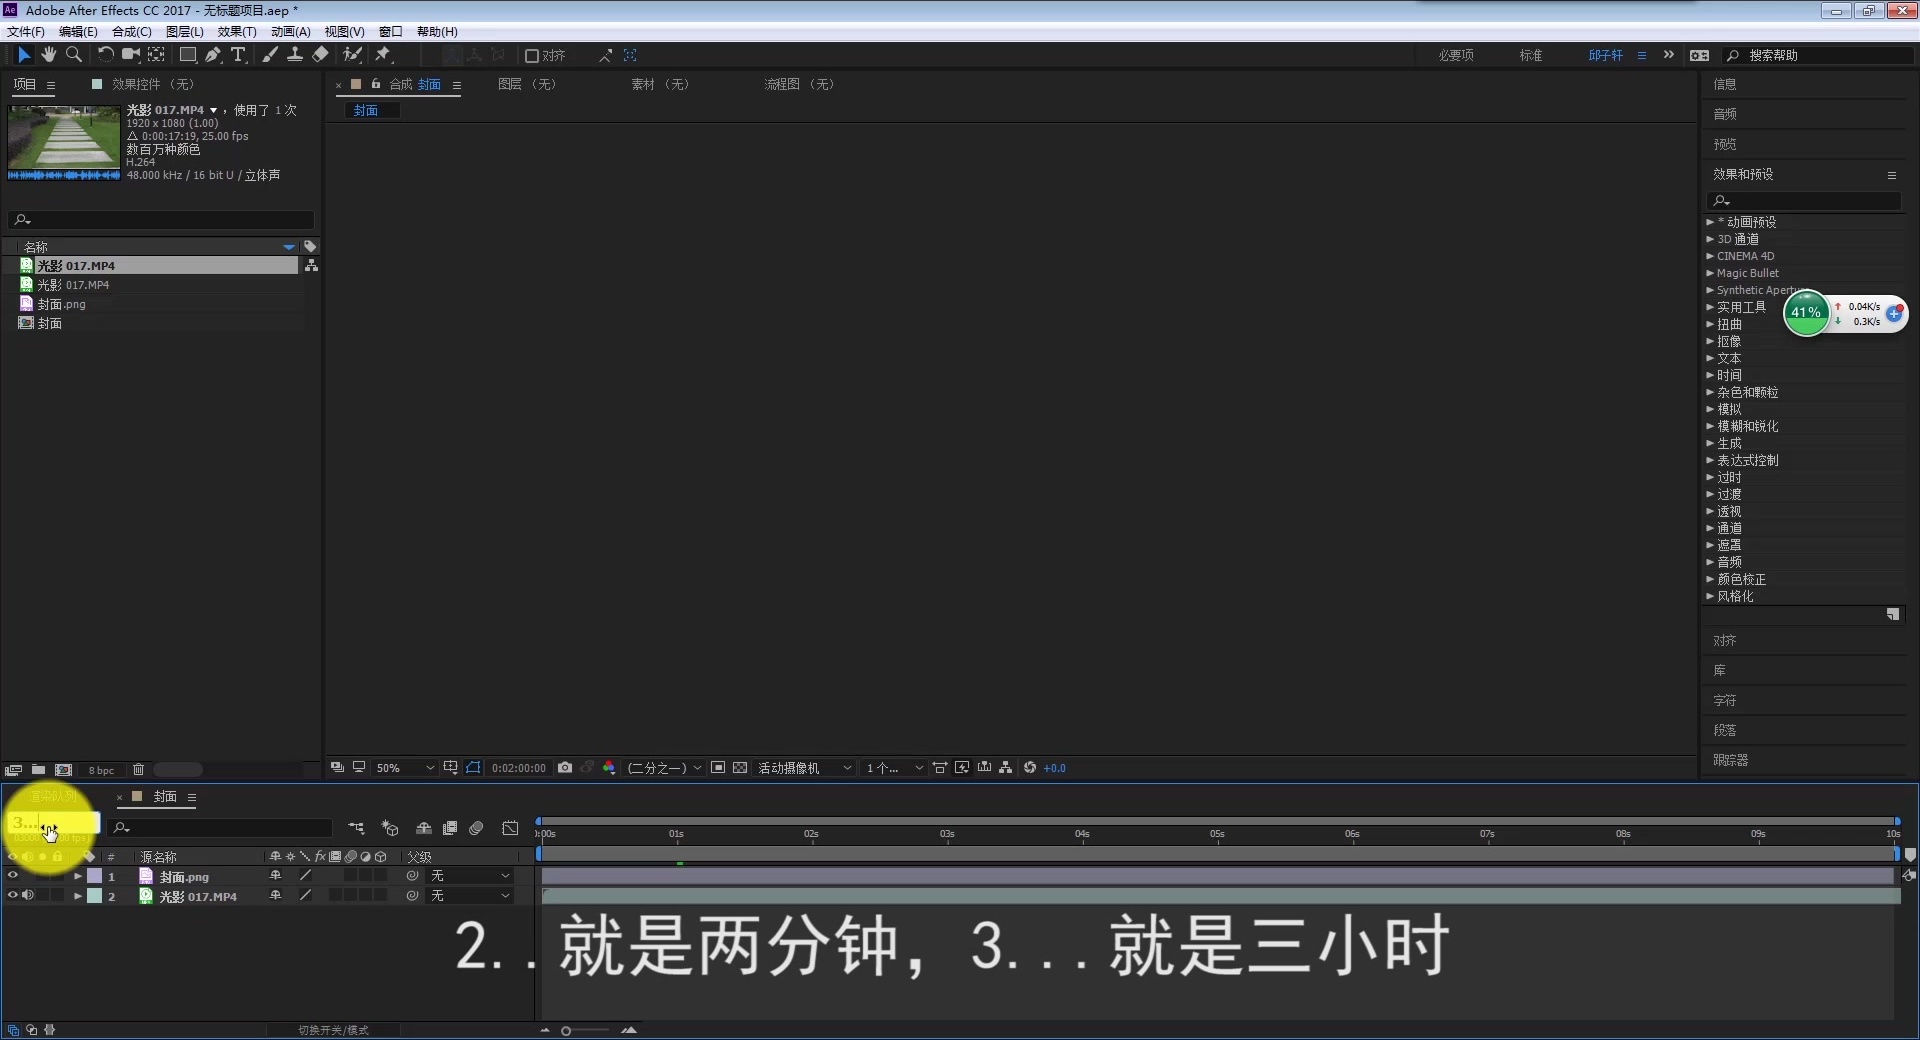Open parent dropdown for 封面.png layer
This screenshot has width=1920, height=1040.
pos(470,876)
